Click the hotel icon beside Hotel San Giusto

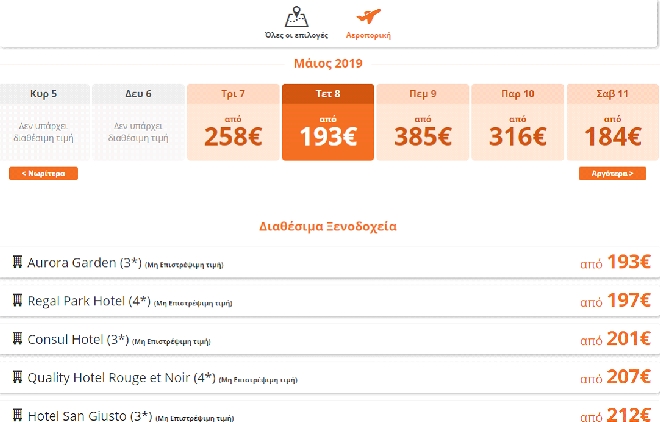[17, 414]
